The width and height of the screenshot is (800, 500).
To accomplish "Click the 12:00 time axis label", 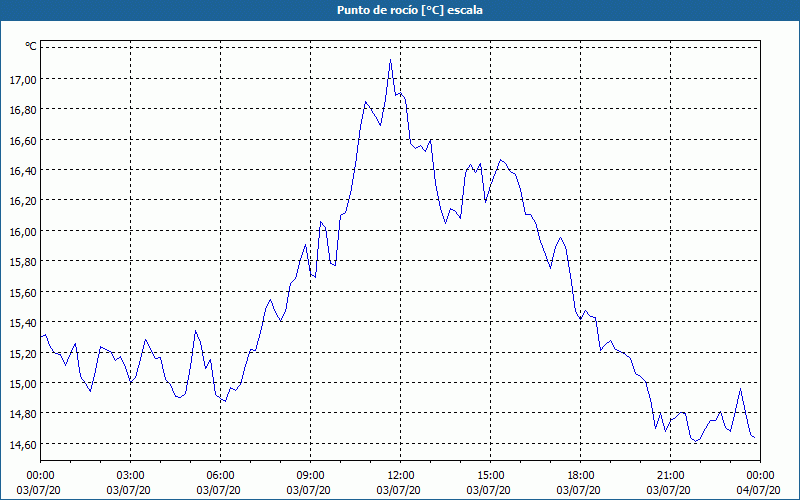I will pos(401,476).
